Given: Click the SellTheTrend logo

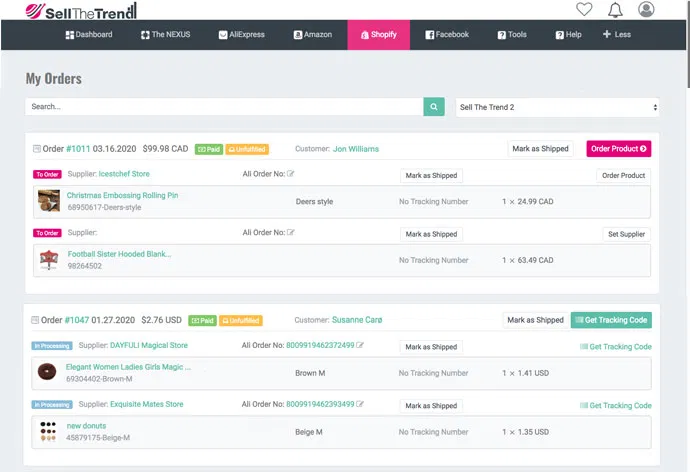Looking at the screenshot, I should pyautogui.click(x=81, y=11).
